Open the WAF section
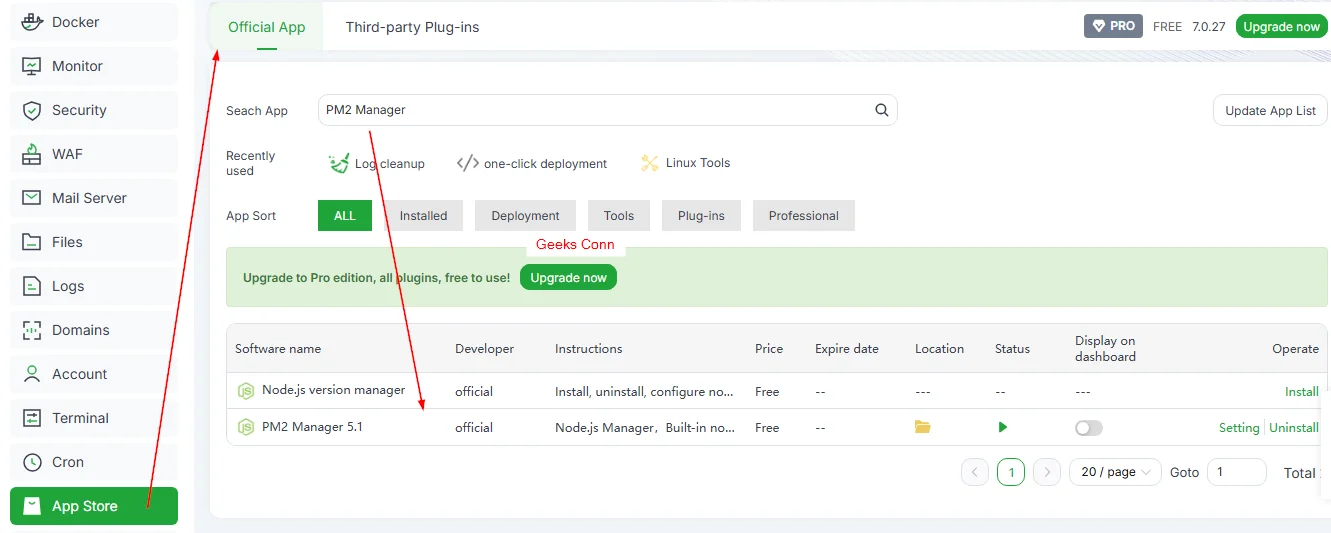 [94, 154]
